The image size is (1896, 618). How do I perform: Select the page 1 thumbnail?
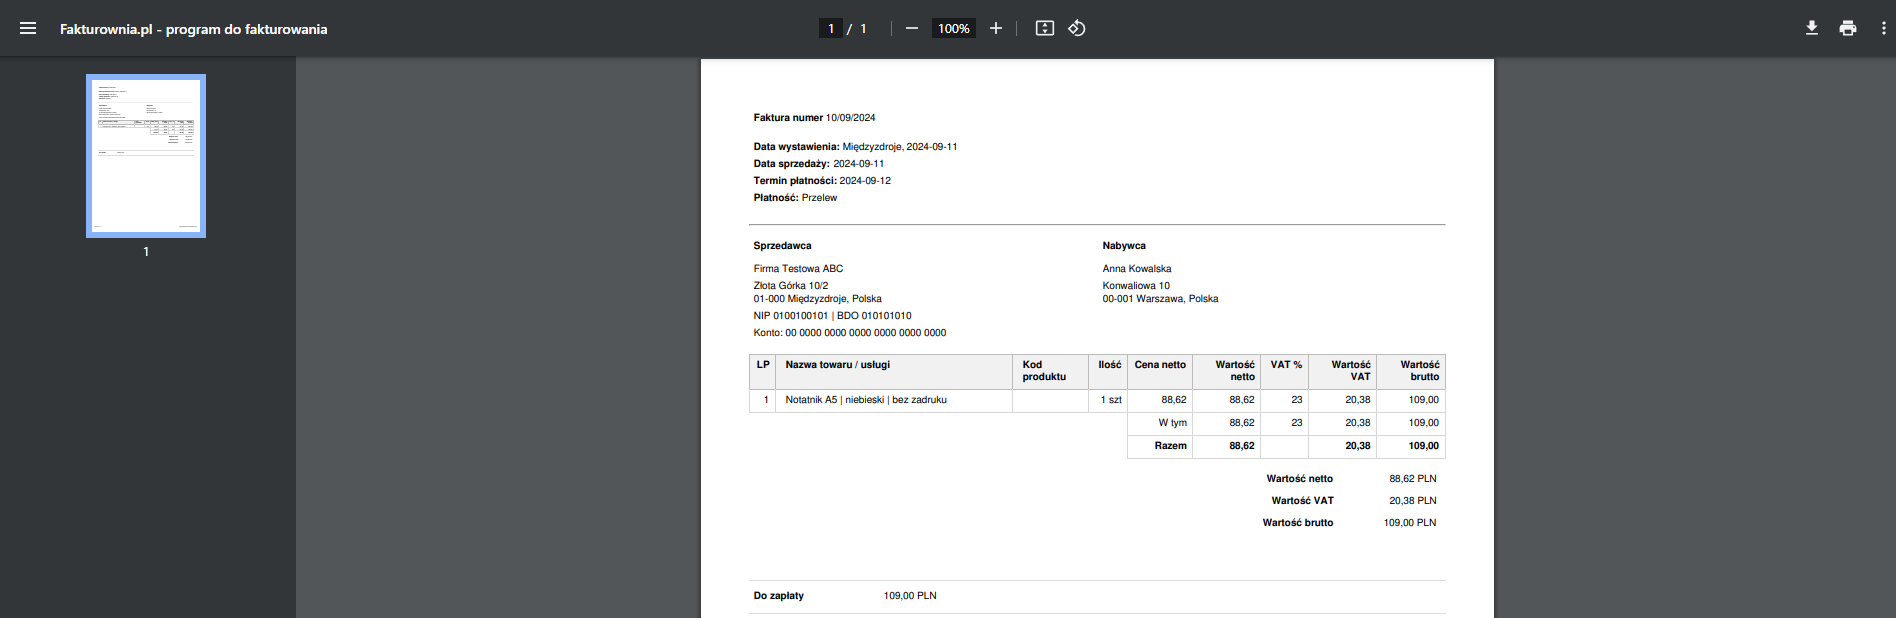tap(146, 156)
